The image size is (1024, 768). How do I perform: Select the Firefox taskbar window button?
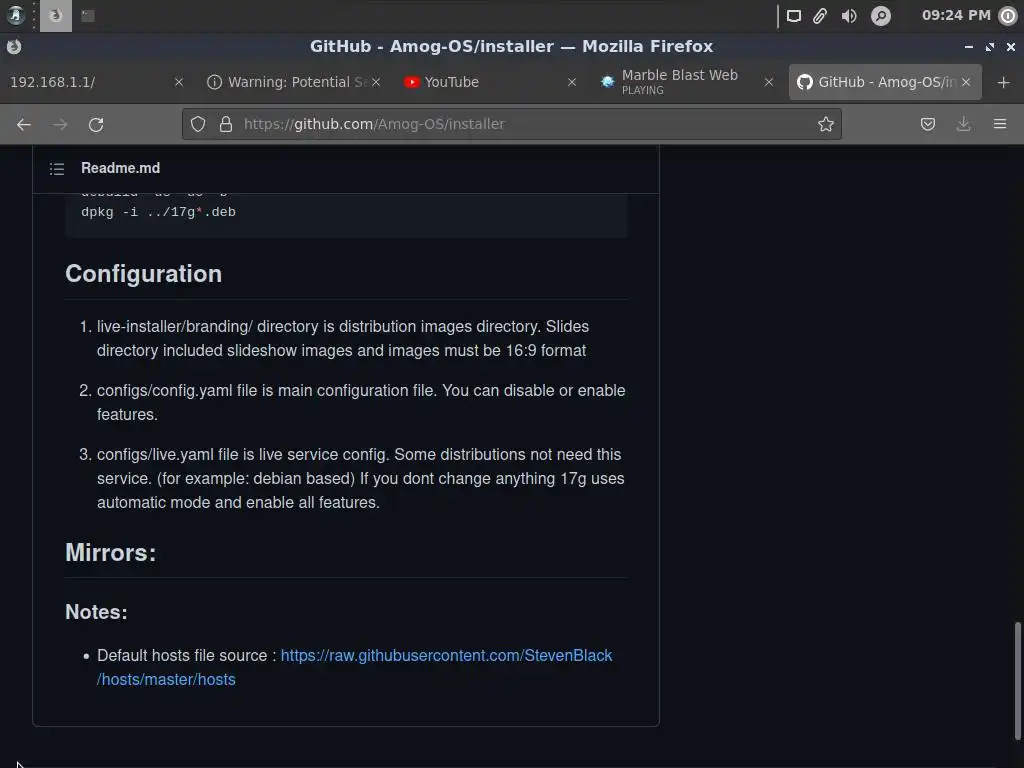[56, 16]
